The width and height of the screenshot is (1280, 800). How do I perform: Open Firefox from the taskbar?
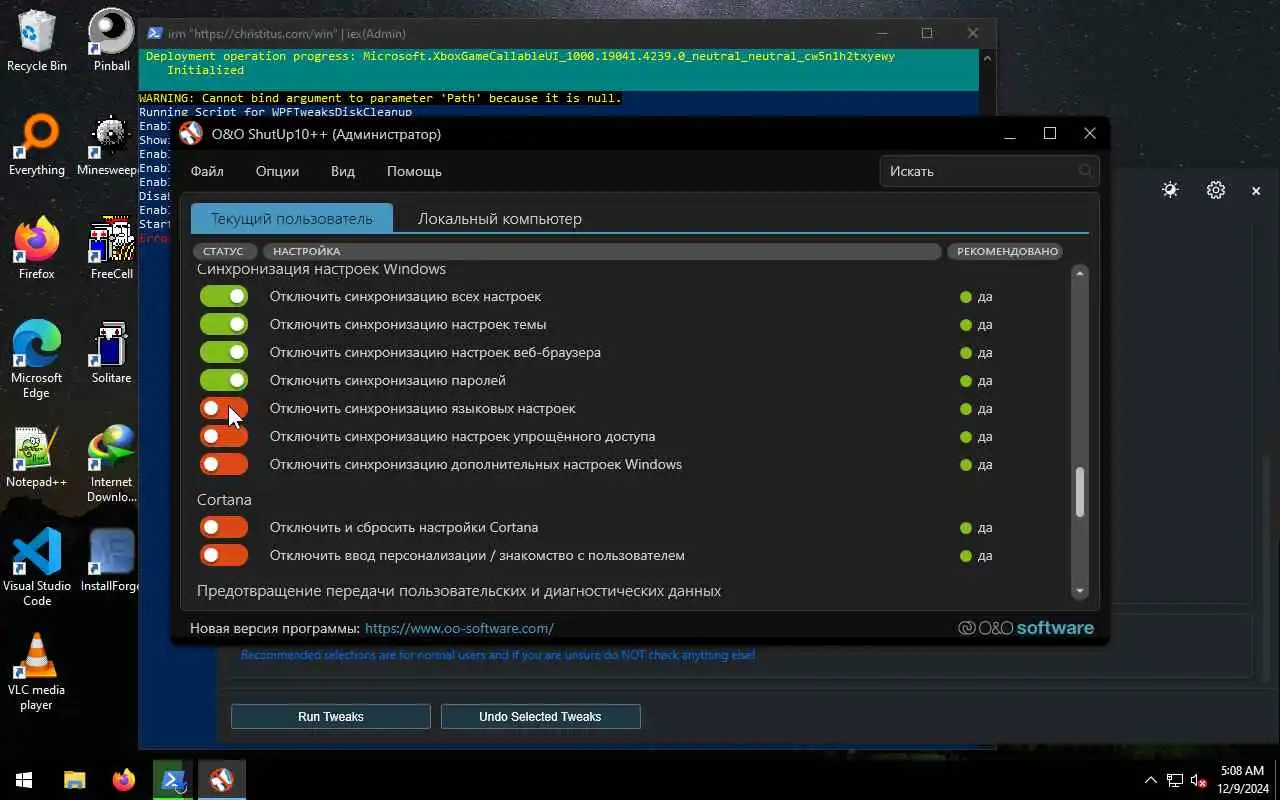pyautogui.click(x=124, y=780)
